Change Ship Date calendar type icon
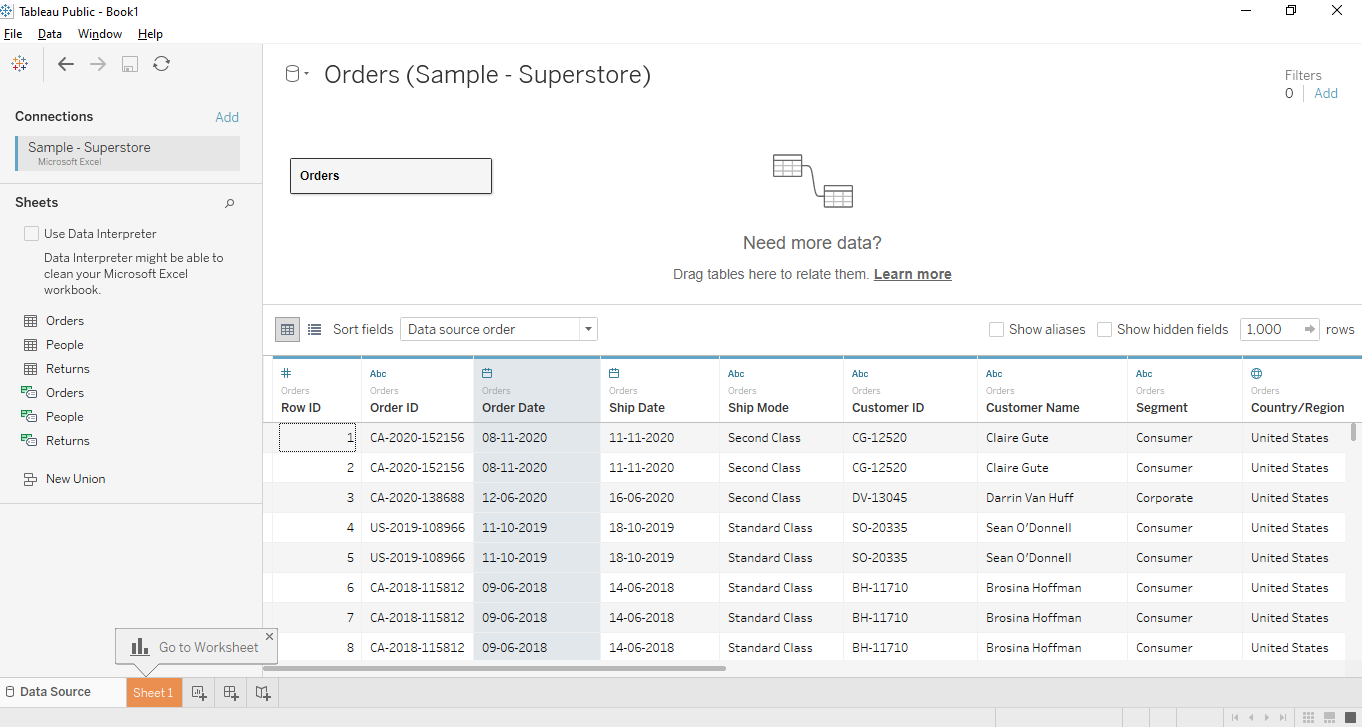The height and width of the screenshot is (727, 1362). coord(614,373)
